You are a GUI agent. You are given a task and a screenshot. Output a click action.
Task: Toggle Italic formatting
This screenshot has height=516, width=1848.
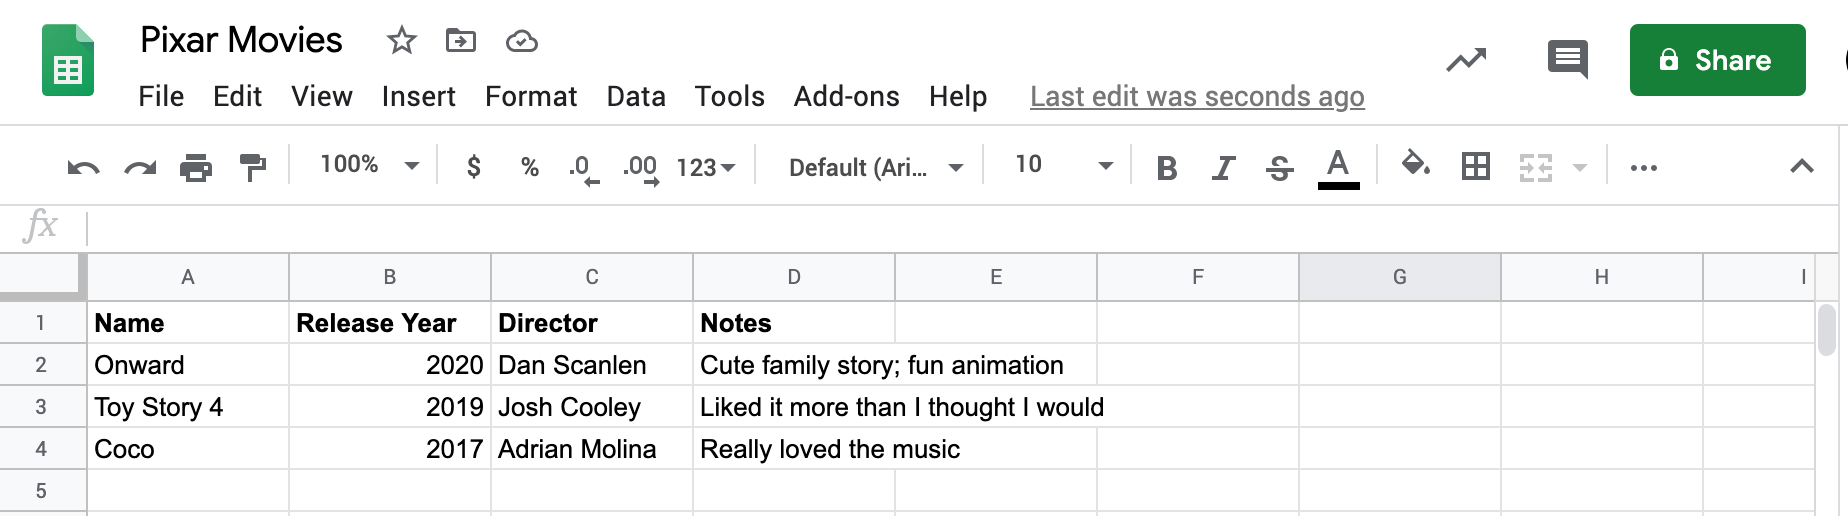1222,167
